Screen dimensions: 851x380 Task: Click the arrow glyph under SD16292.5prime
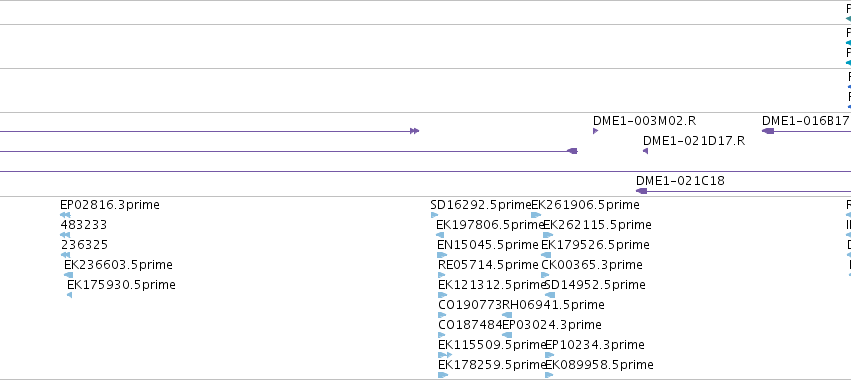[x=434, y=215]
